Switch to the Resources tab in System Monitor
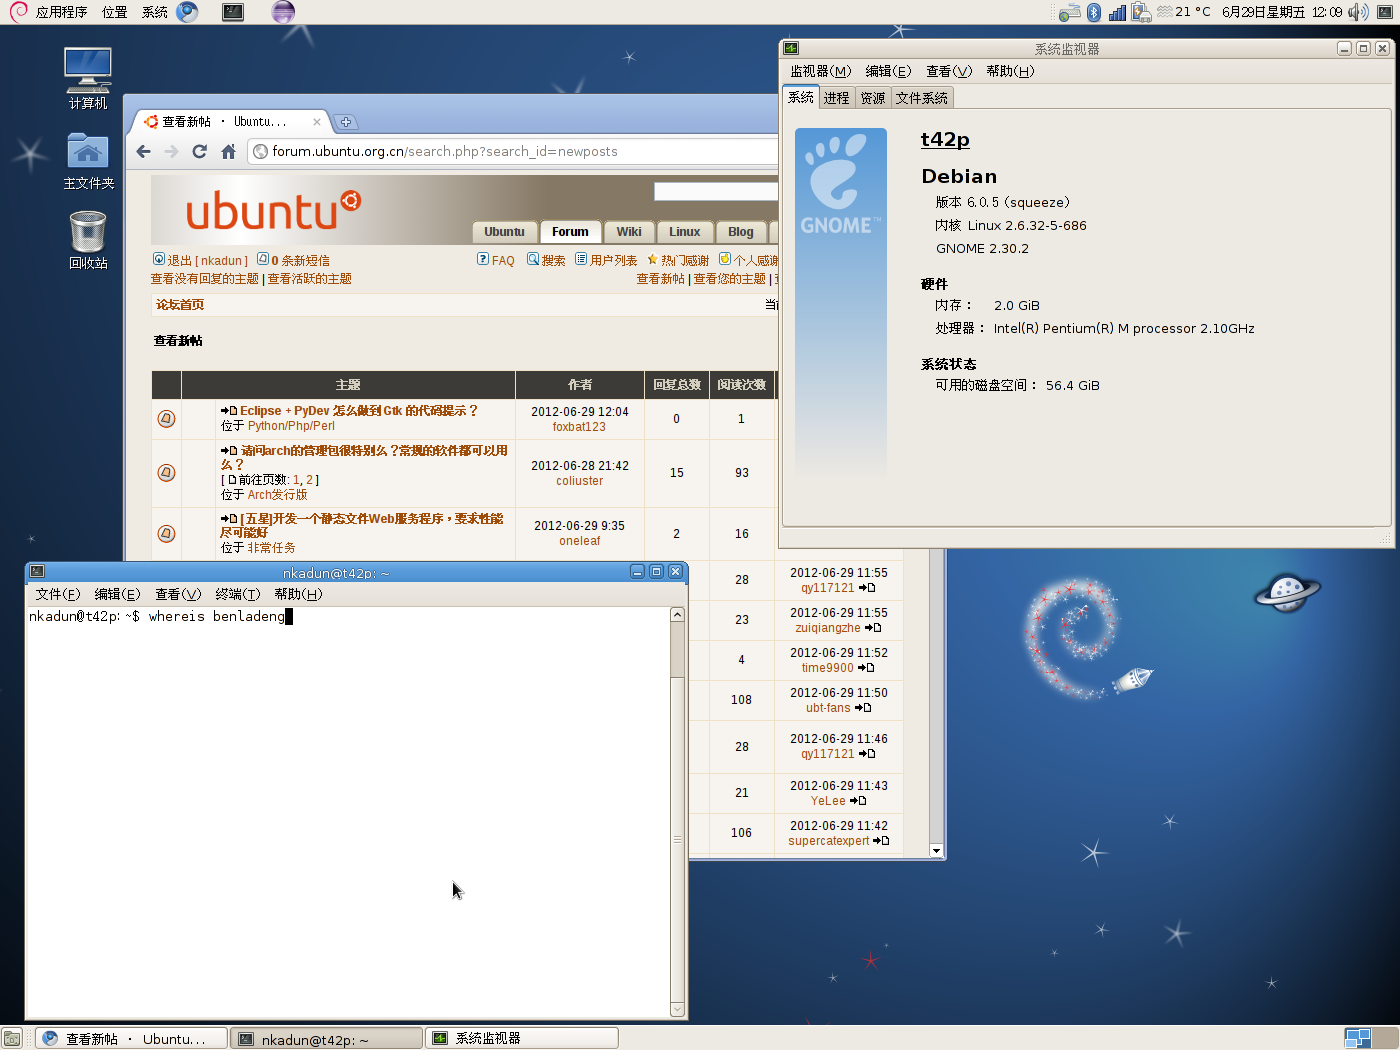1400x1050 pixels. point(873,98)
